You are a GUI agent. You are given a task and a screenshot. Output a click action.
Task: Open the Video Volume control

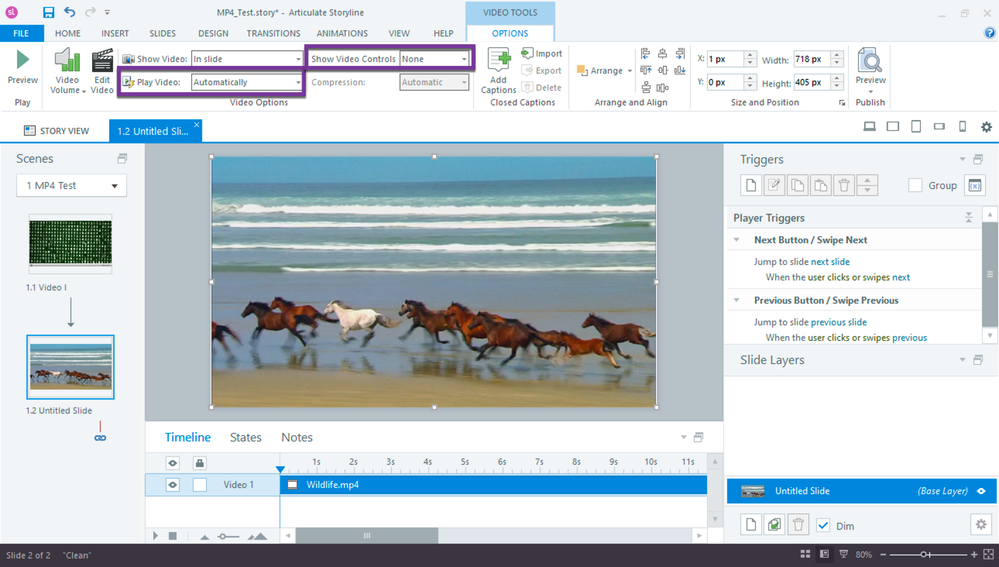pyautogui.click(x=67, y=72)
